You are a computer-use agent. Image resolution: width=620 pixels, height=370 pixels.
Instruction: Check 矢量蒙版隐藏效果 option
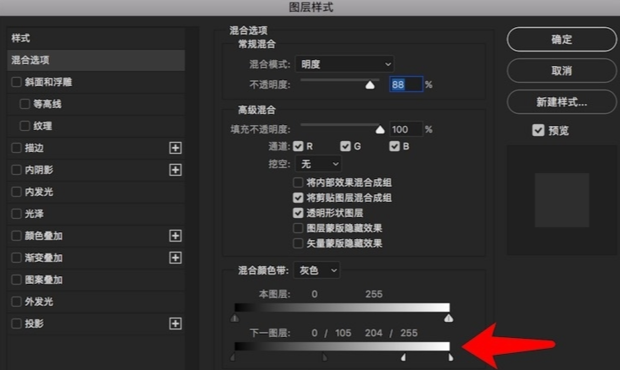(298, 243)
